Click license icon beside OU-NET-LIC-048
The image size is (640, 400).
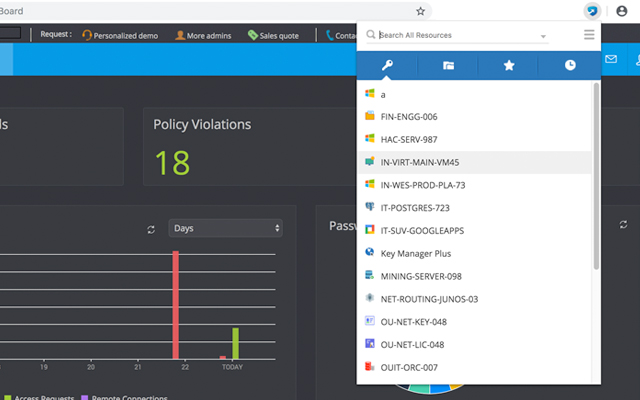click(370, 343)
